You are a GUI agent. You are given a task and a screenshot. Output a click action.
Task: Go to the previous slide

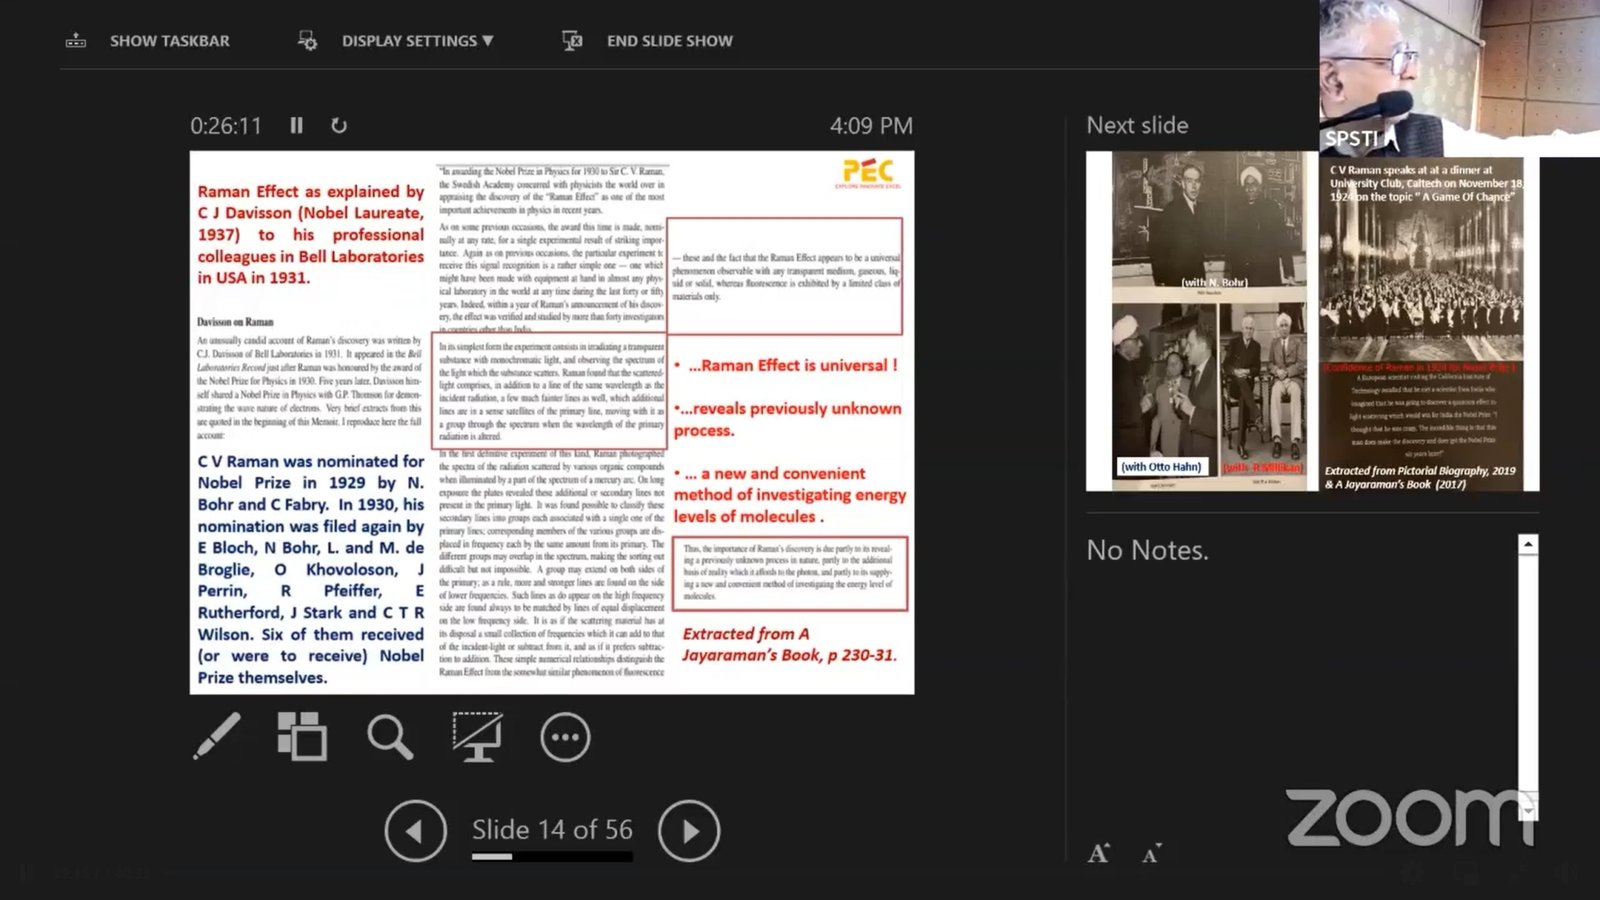click(x=415, y=830)
